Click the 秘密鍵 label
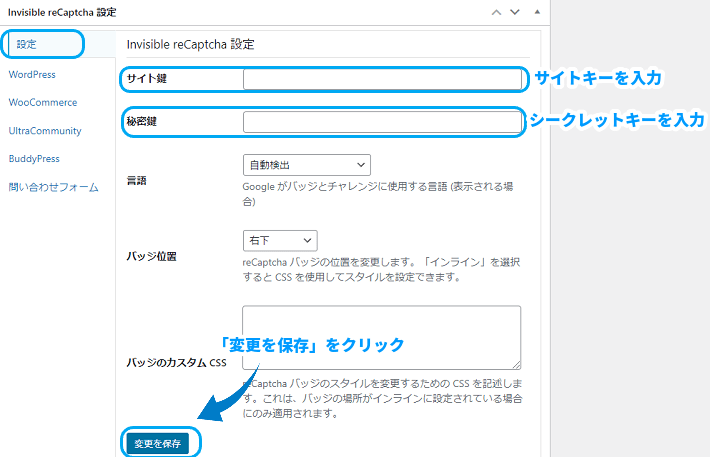The image size is (710, 457). (x=142, y=121)
